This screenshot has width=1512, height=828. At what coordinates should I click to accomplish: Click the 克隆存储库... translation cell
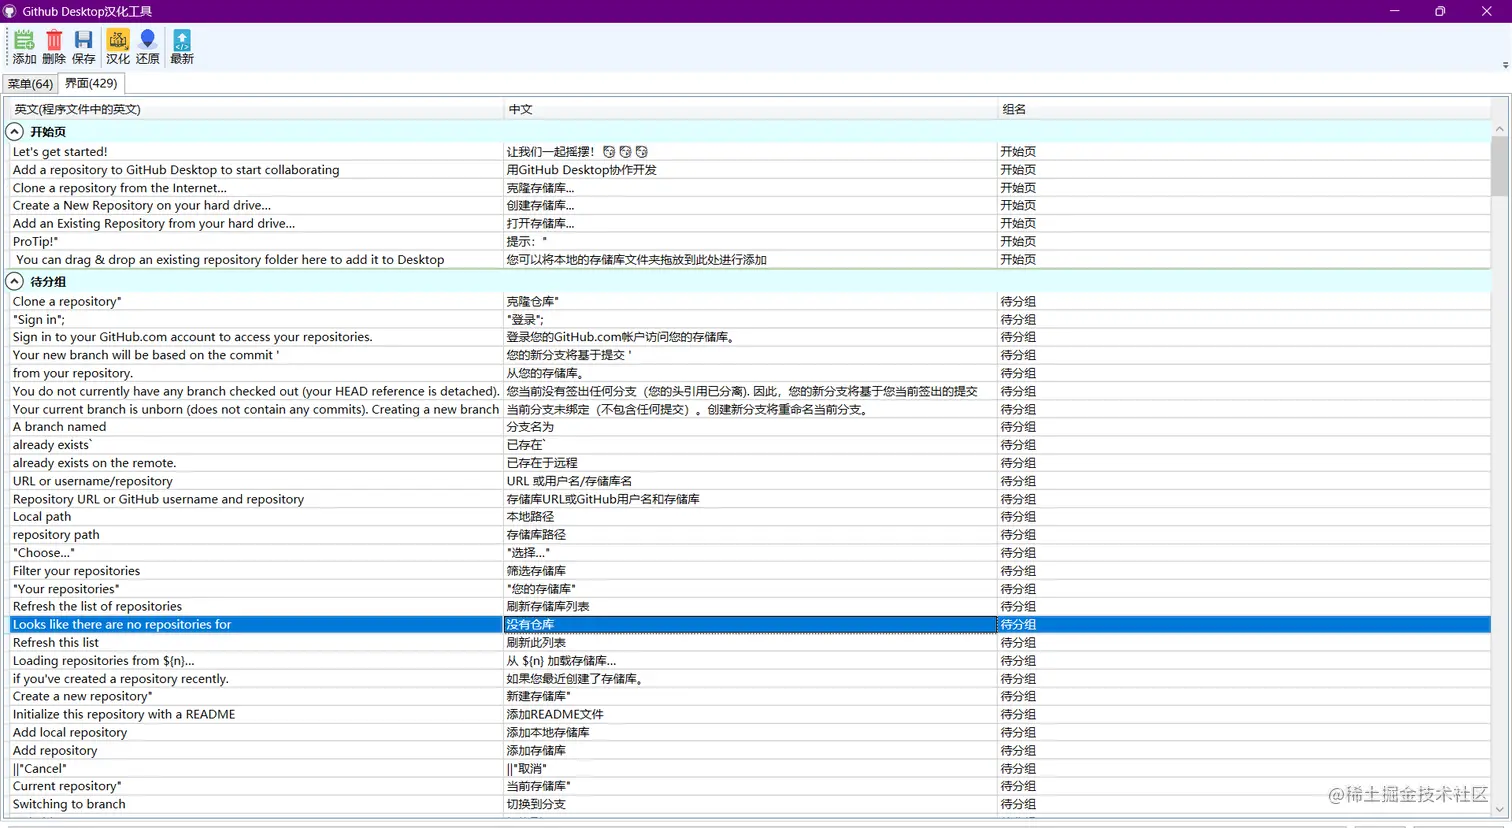coord(750,188)
